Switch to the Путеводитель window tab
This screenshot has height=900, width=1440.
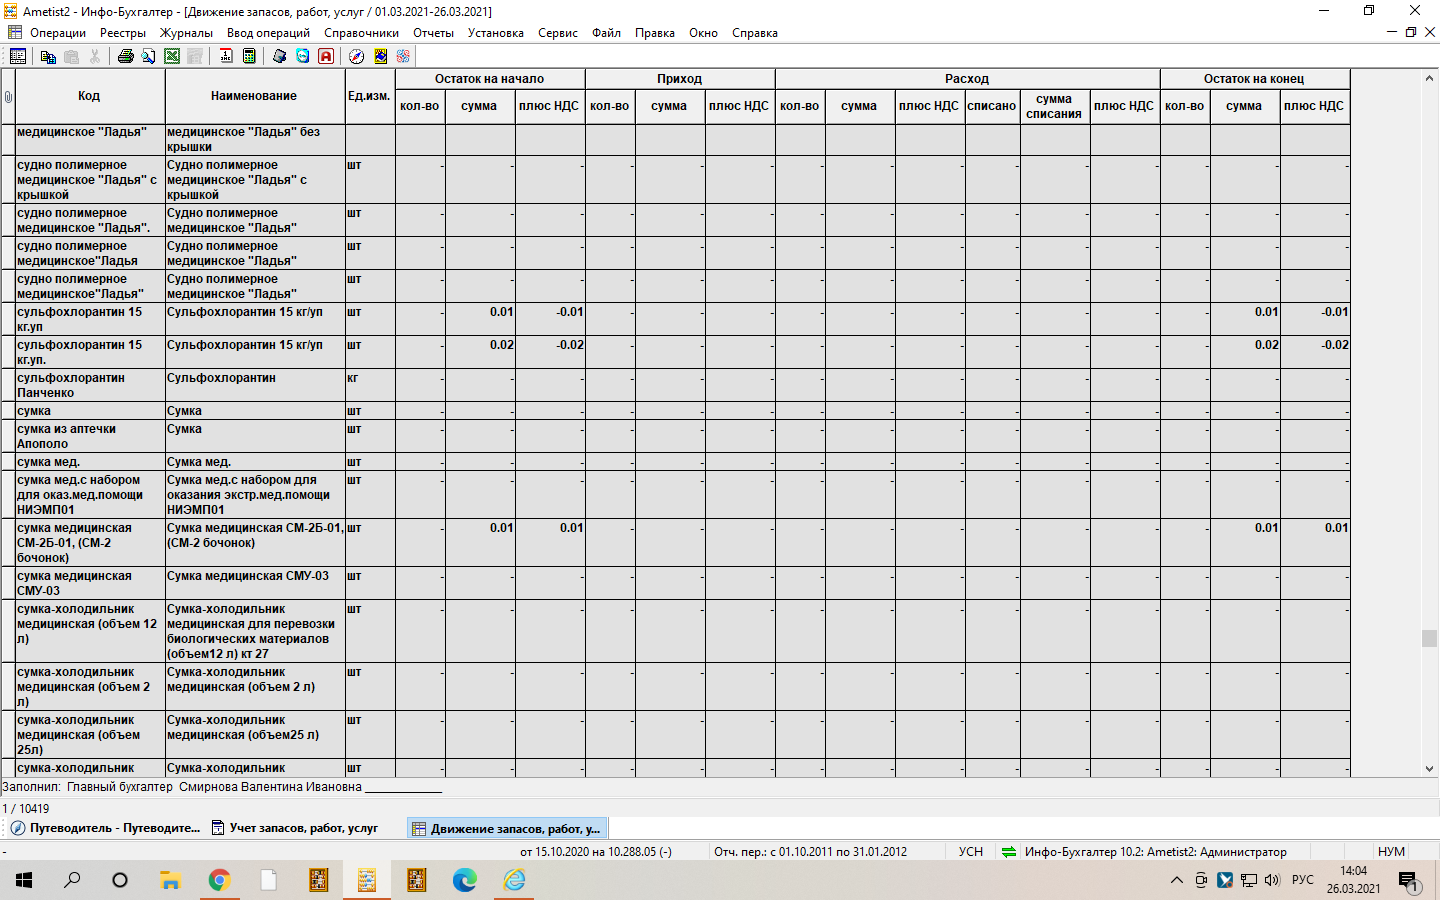click(x=105, y=828)
